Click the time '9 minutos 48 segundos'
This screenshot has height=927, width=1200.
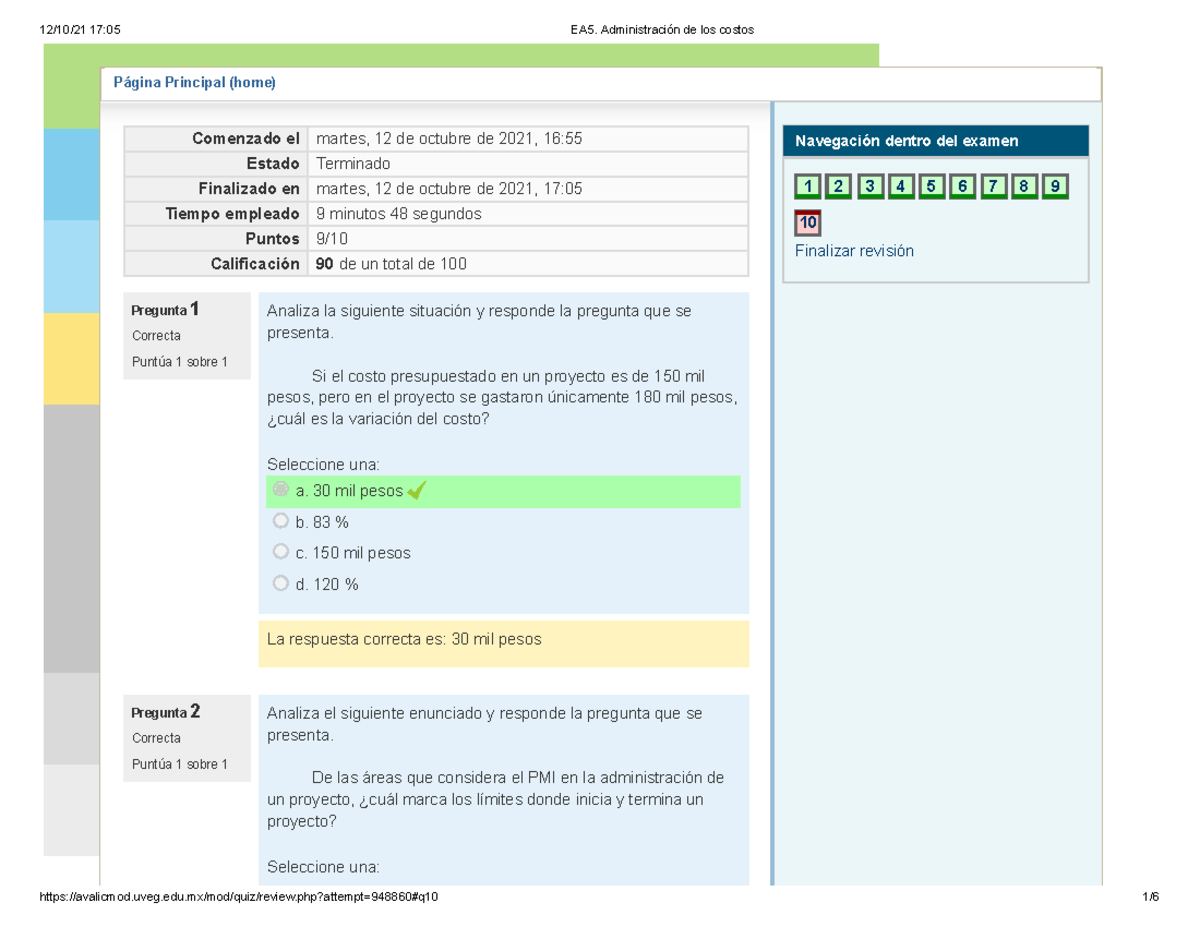pyautogui.click(x=398, y=214)
